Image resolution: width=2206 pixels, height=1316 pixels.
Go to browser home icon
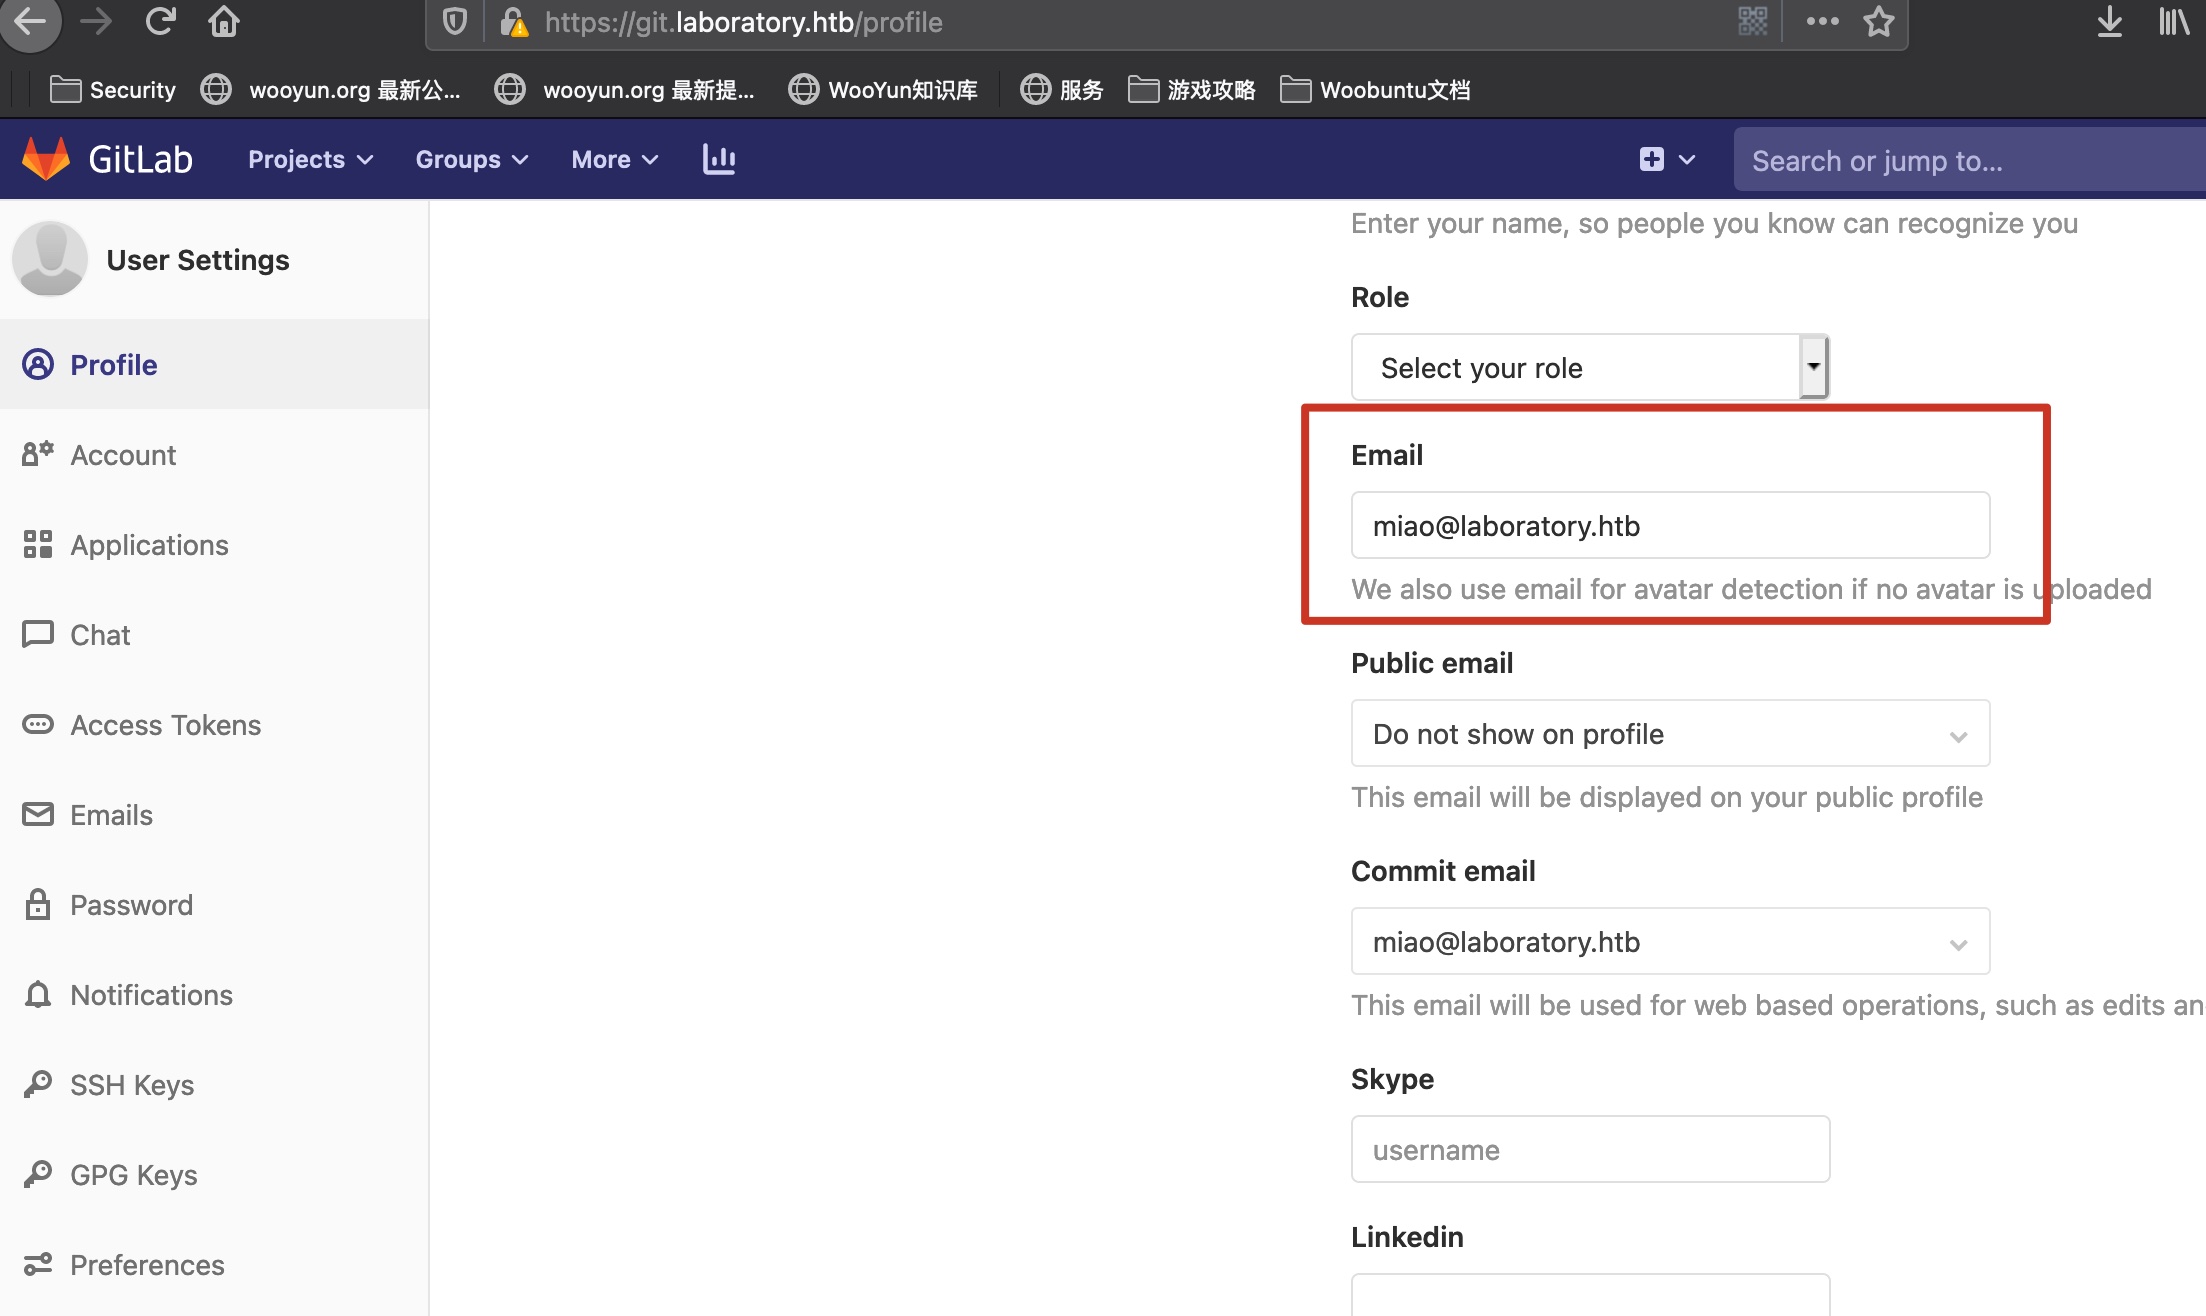coord(223,21)
